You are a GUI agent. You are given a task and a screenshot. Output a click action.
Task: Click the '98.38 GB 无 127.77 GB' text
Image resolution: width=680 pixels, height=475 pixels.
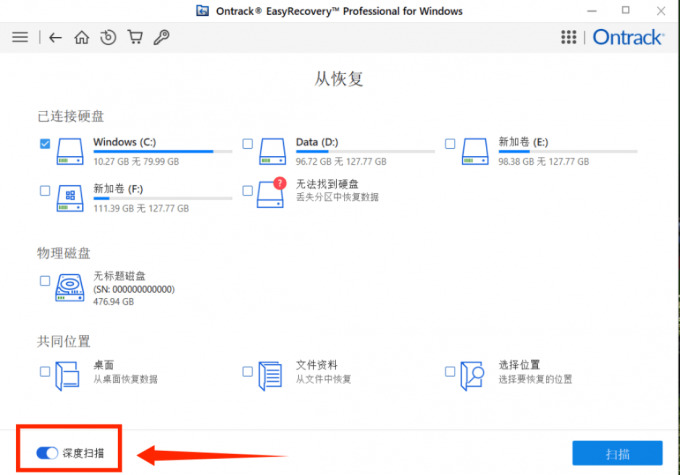543,162
